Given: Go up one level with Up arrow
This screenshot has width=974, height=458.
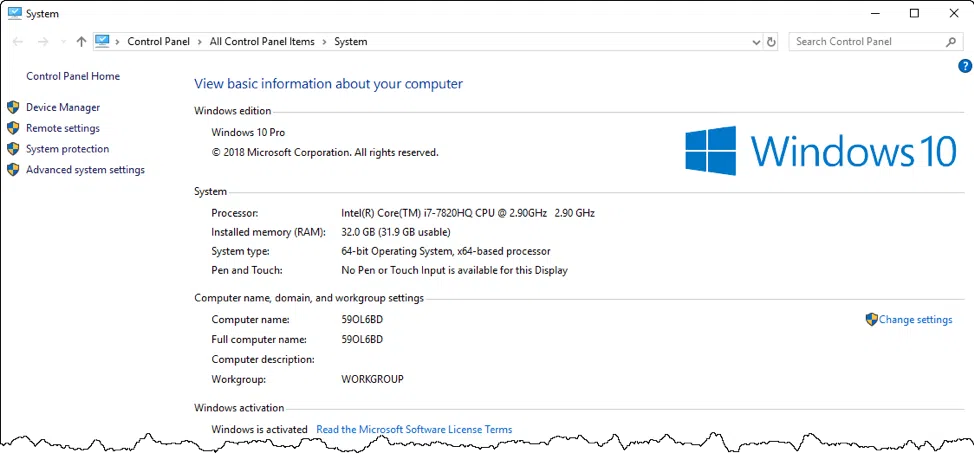Looking at the screenshot, I should (x=81, y=42).
